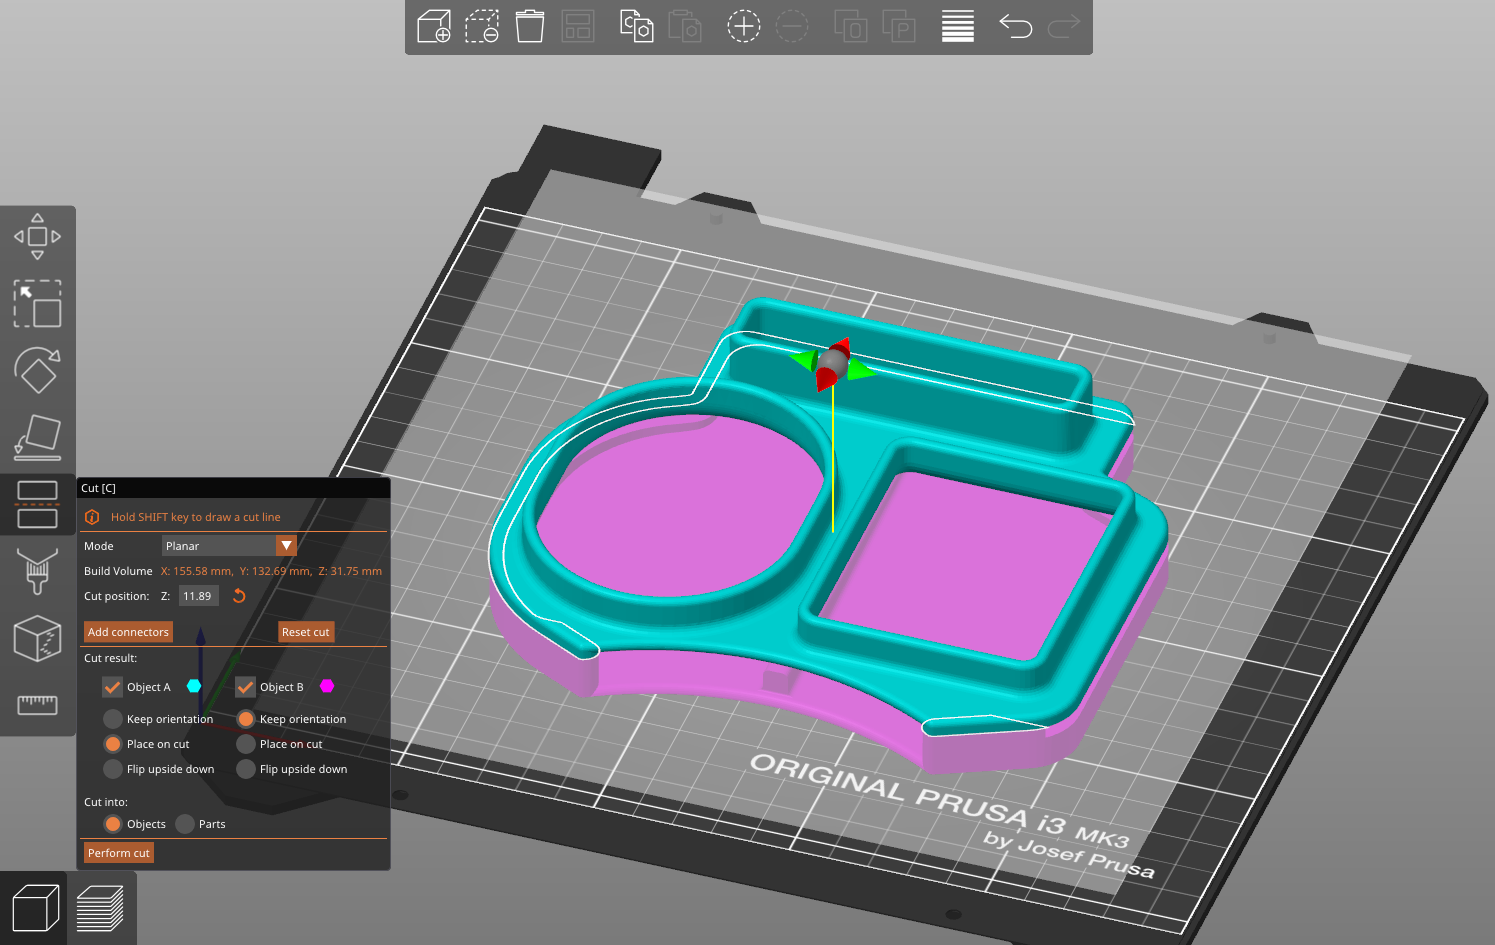Click the Paste icon in toolbar
Screen dimensions: 1495x945
point(685,26)
